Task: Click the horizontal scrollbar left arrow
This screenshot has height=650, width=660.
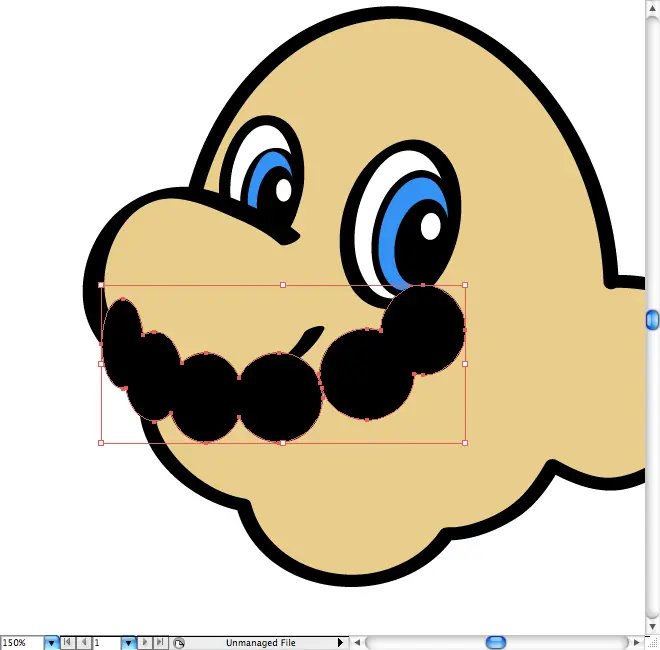Action: pos(357,642)
